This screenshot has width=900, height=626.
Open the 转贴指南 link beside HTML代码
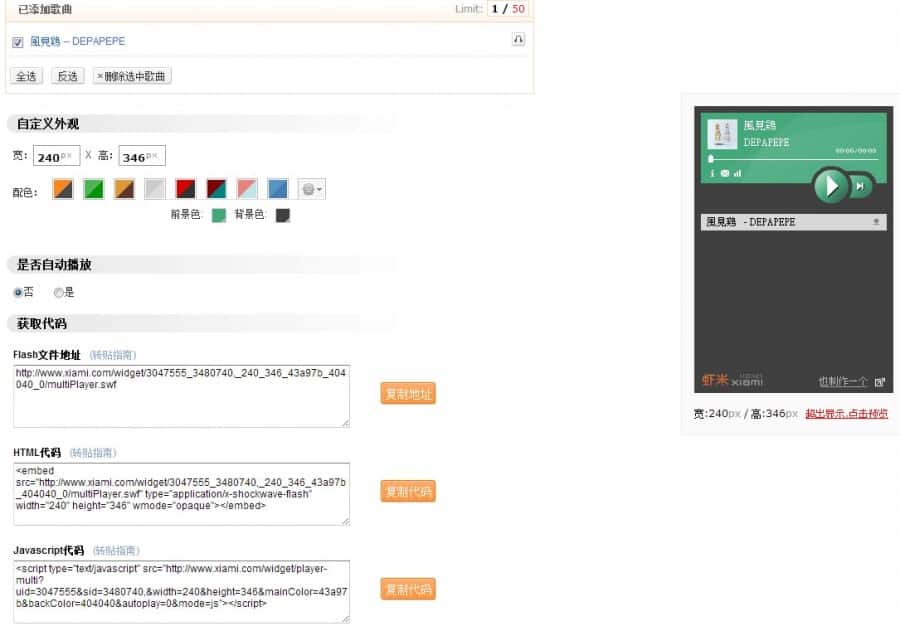point(93,452)
